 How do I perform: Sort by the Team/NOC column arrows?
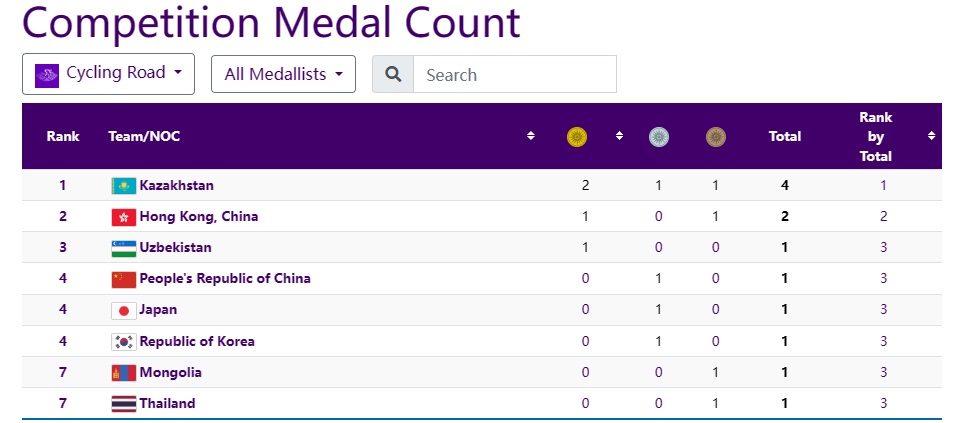click(x=531, y=136)
